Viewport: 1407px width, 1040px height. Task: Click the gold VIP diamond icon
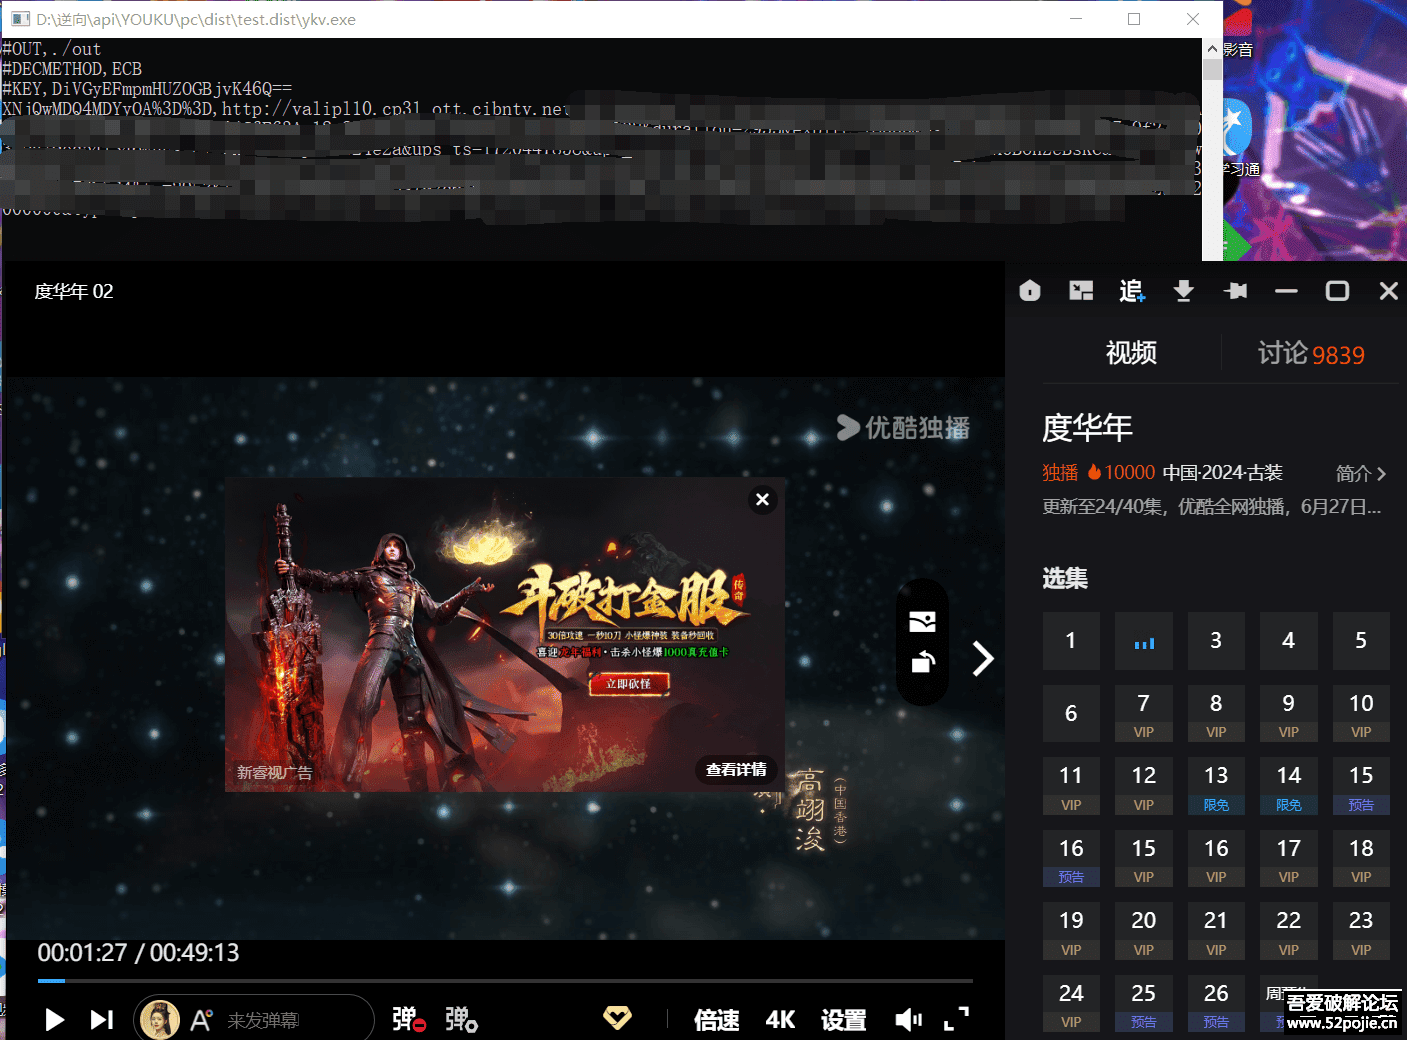click(617, 1018)
